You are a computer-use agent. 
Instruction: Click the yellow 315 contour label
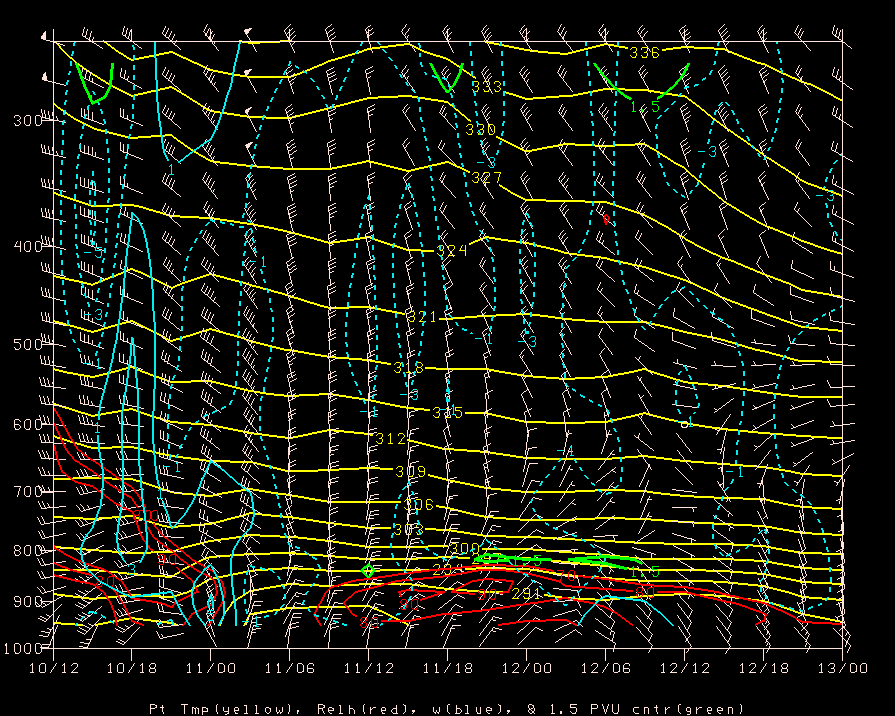pos(447,413)
